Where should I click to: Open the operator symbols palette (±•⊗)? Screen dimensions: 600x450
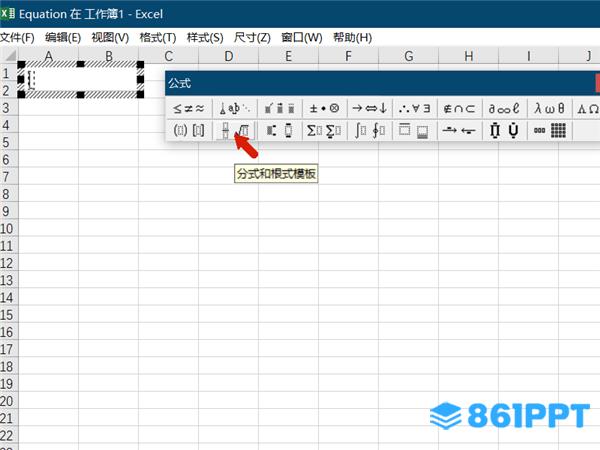324,109
